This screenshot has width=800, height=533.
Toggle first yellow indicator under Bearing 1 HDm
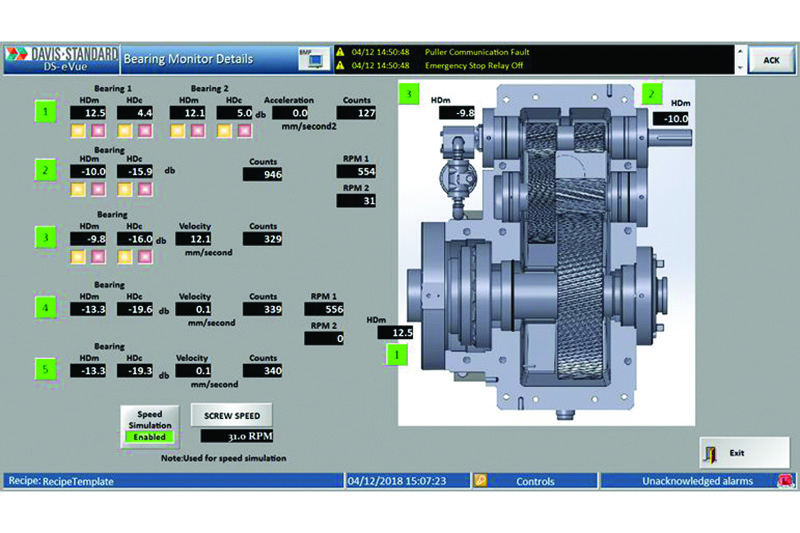76,130
